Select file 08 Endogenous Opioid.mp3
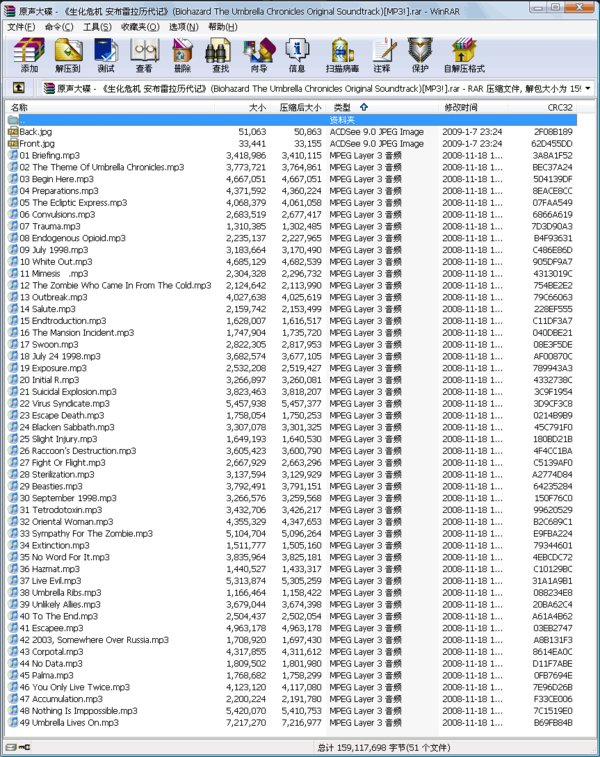Image resolution: width=600 pixels, height=757 pixels. (72, 238)
